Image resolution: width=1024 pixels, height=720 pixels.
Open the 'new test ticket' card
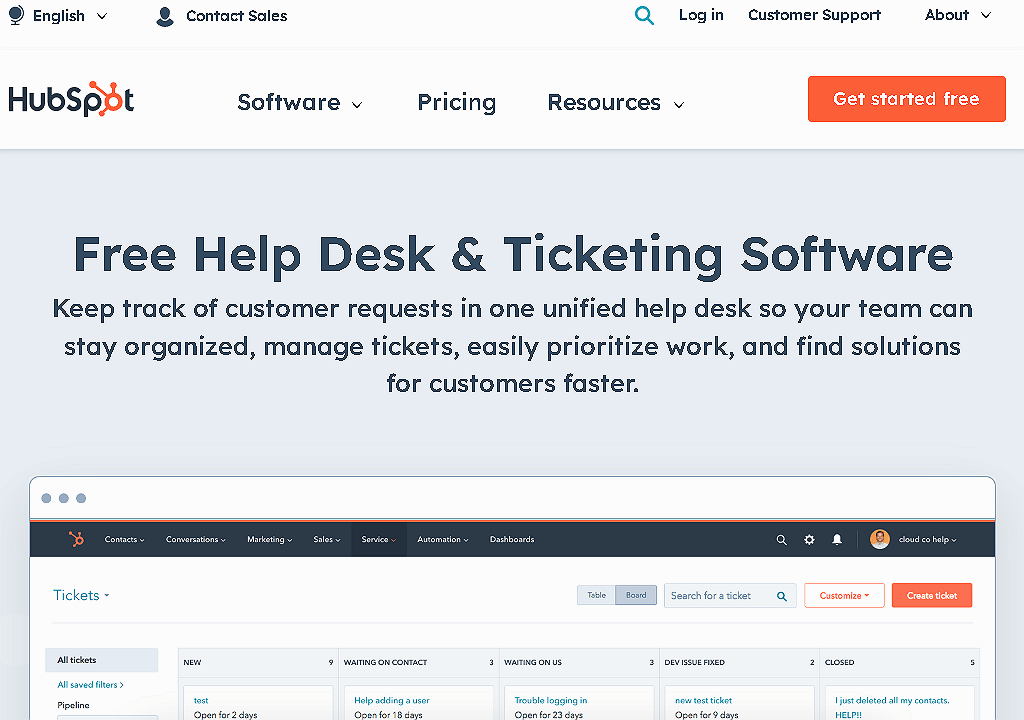coord(703,700)
